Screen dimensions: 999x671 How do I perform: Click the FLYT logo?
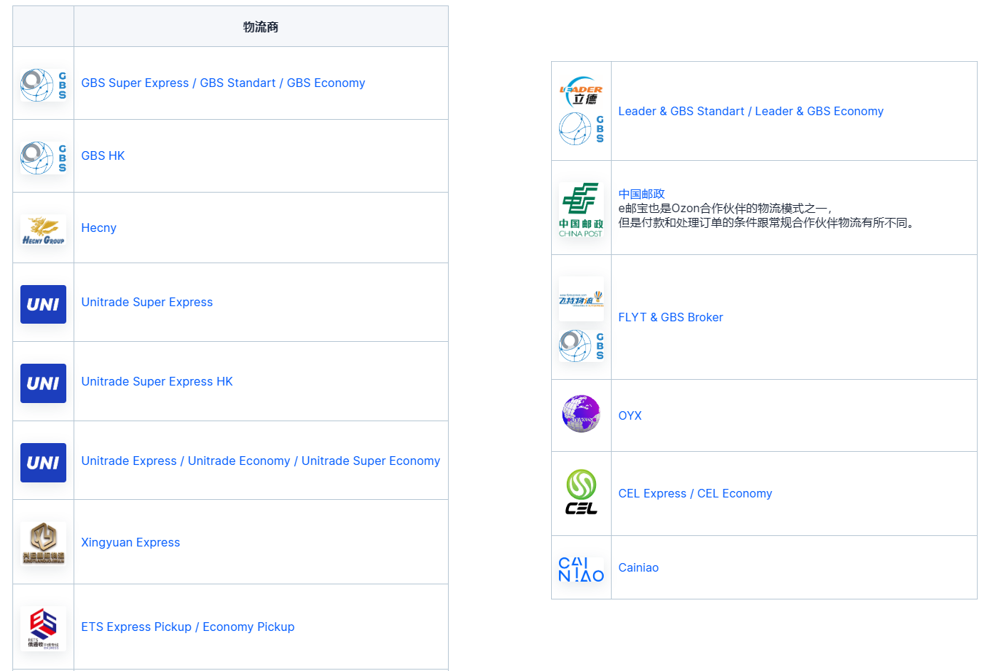[581, 299]
